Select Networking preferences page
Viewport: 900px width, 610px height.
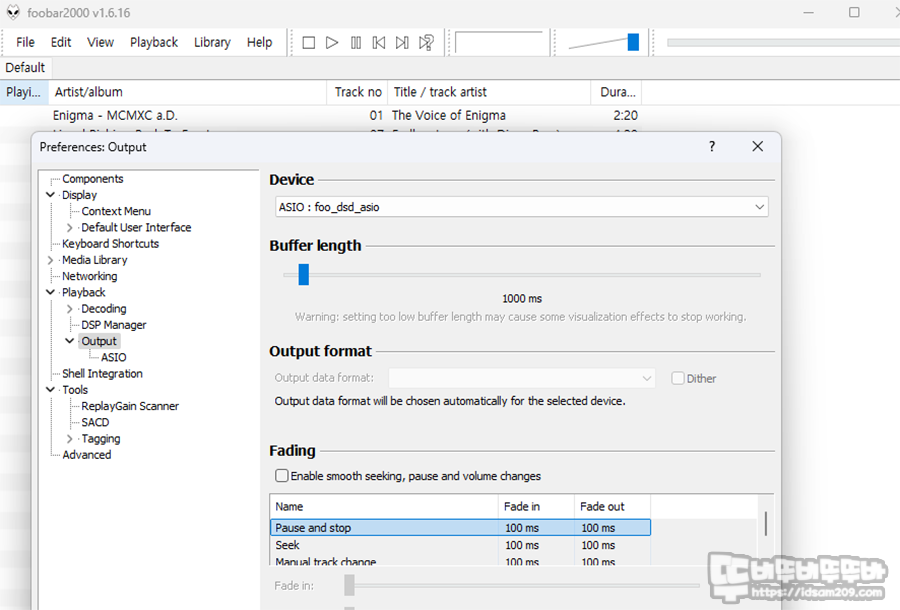click(x=90, y=276)
